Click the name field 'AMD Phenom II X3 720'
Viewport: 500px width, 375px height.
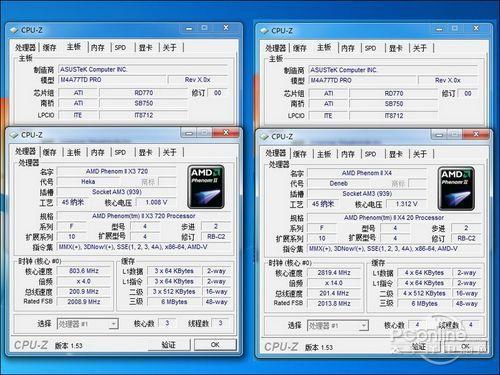coord(117,171)
